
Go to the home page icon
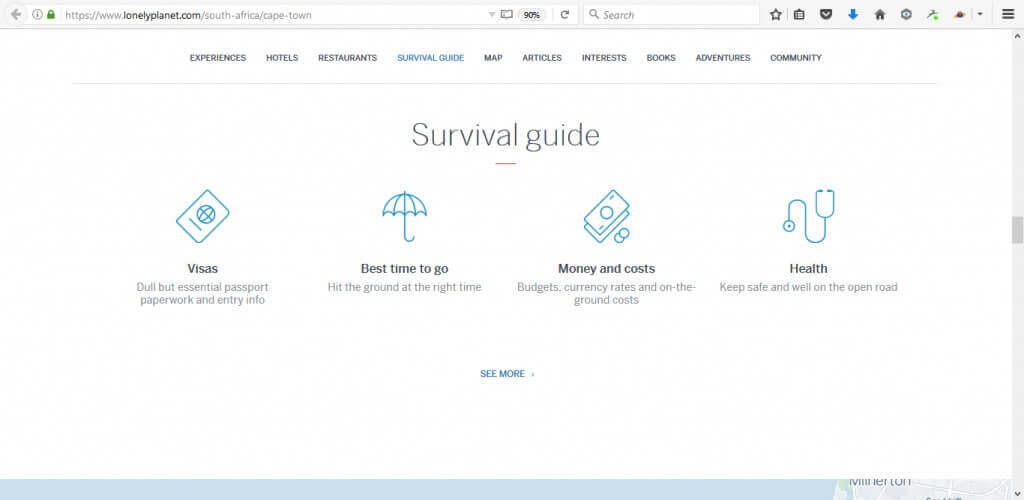click(880, 14)
